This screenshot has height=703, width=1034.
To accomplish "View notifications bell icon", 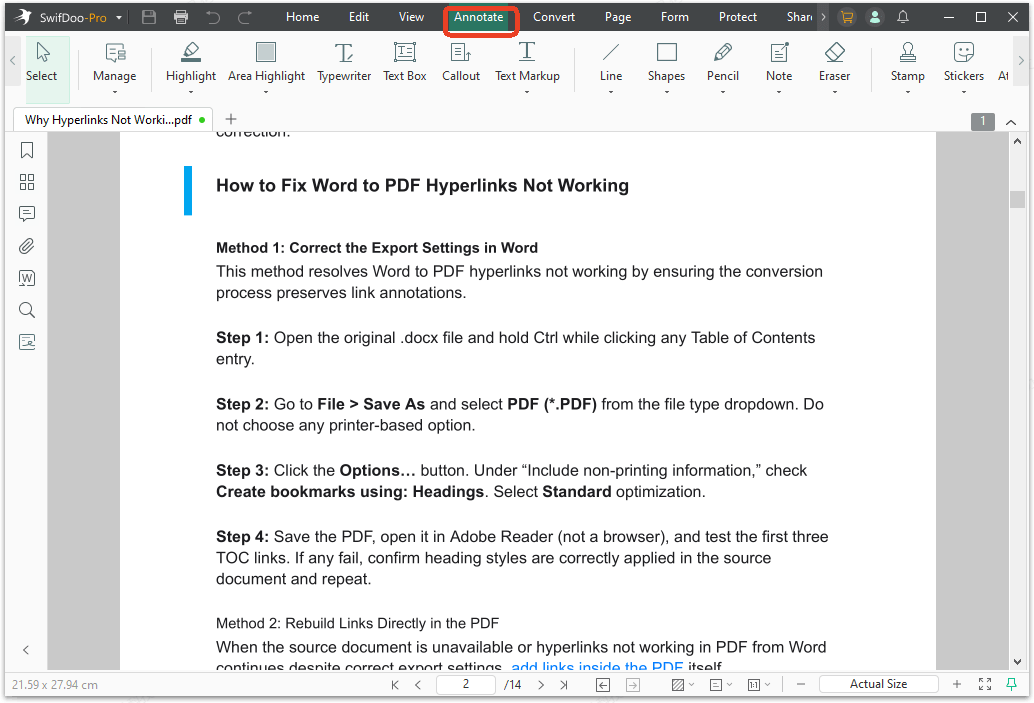I will coord(903,17).
